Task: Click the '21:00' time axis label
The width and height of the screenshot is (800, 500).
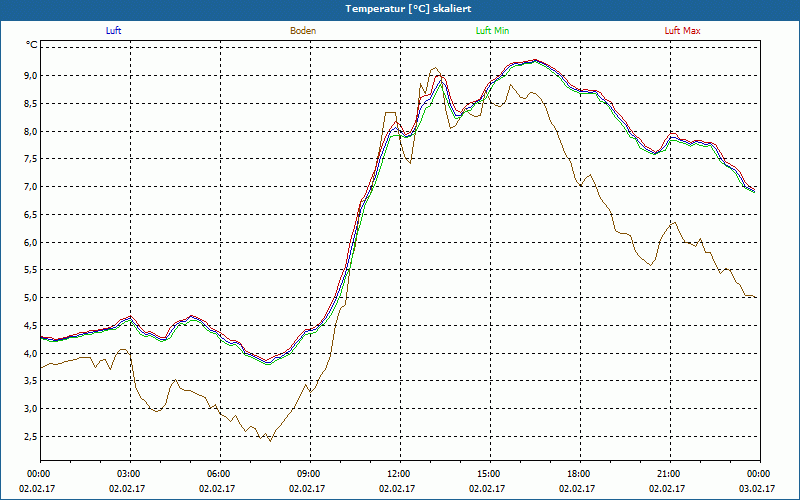Action: (667, 474)
